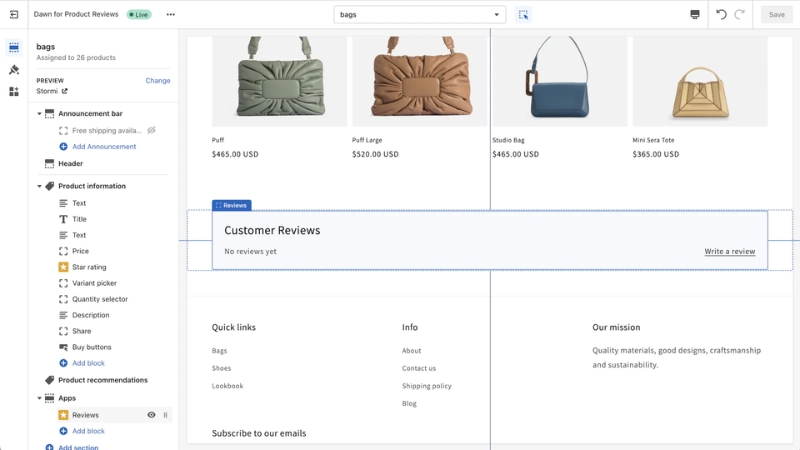Click Add block under Apps
This screenshot has height=450, width=800.
88,431
